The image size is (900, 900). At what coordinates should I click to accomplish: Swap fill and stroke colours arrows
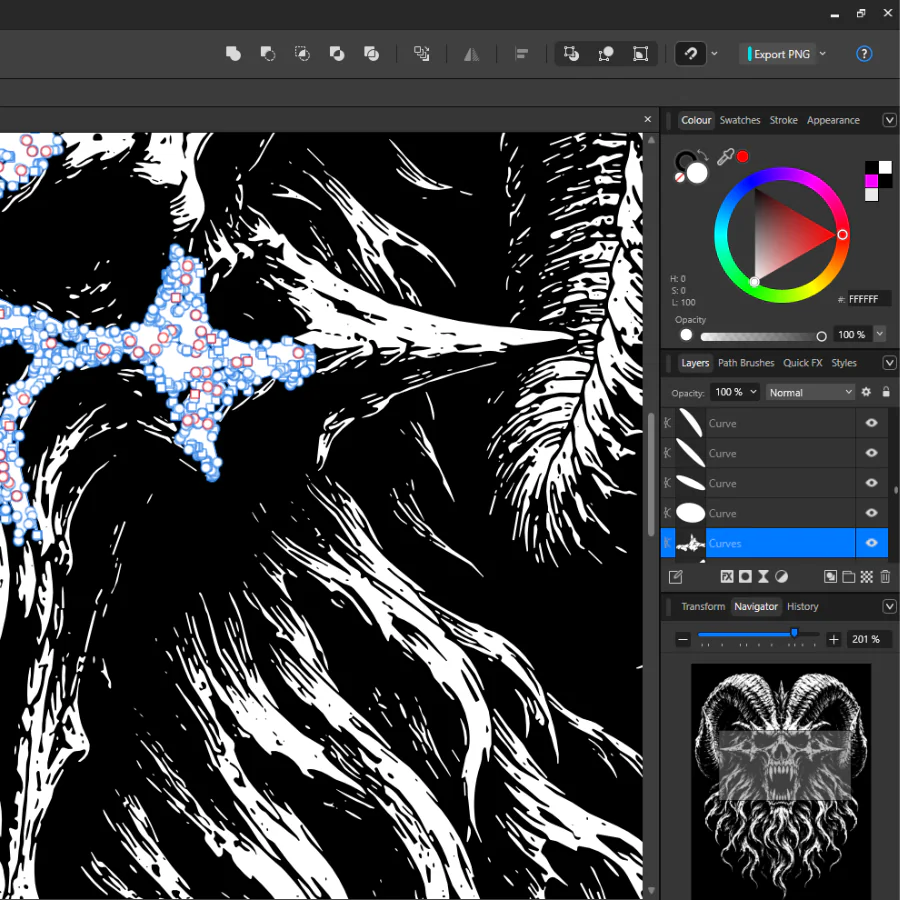tap(704, 155)
